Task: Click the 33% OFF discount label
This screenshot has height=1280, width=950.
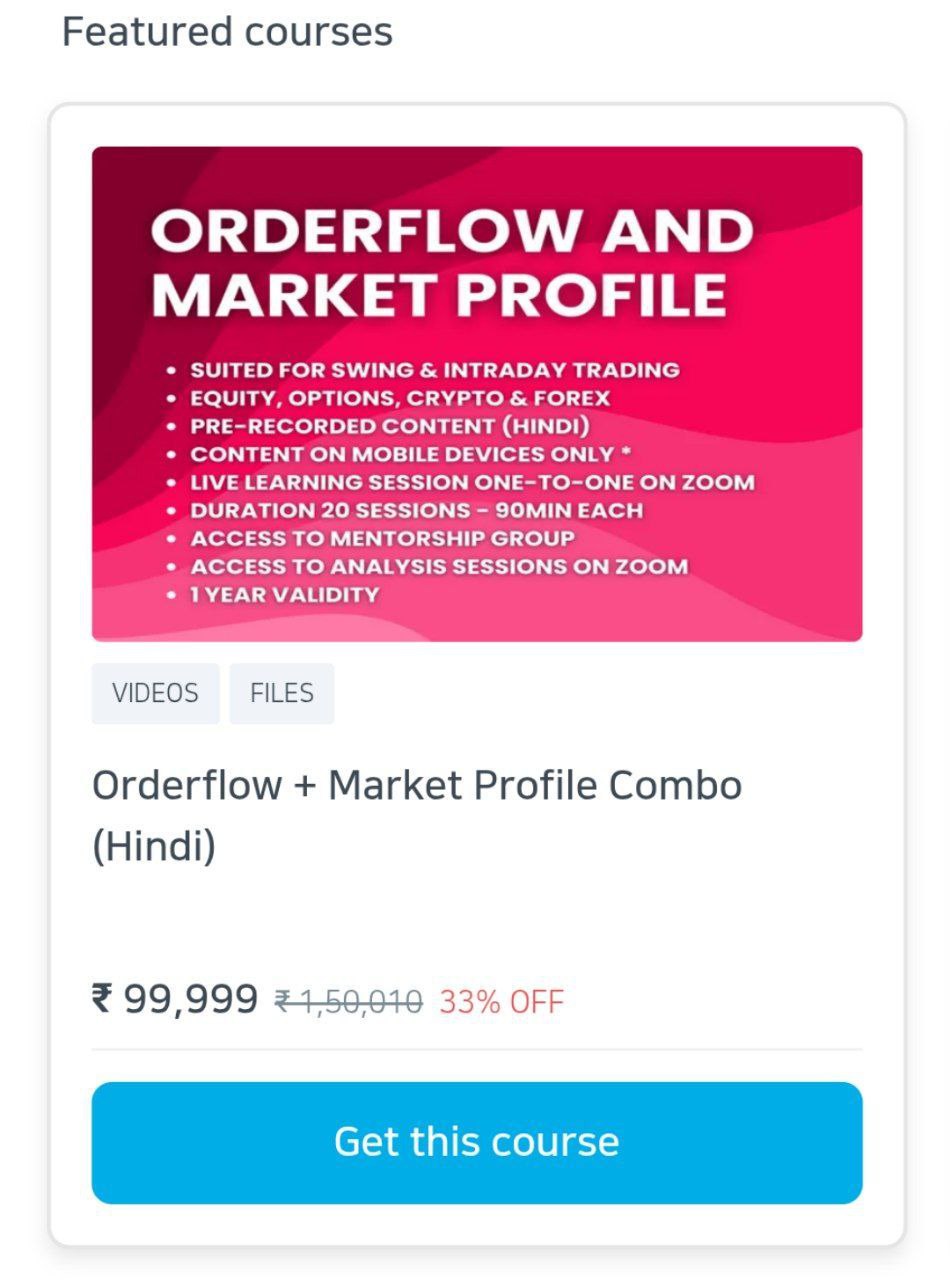Action: coord(501,1001)
